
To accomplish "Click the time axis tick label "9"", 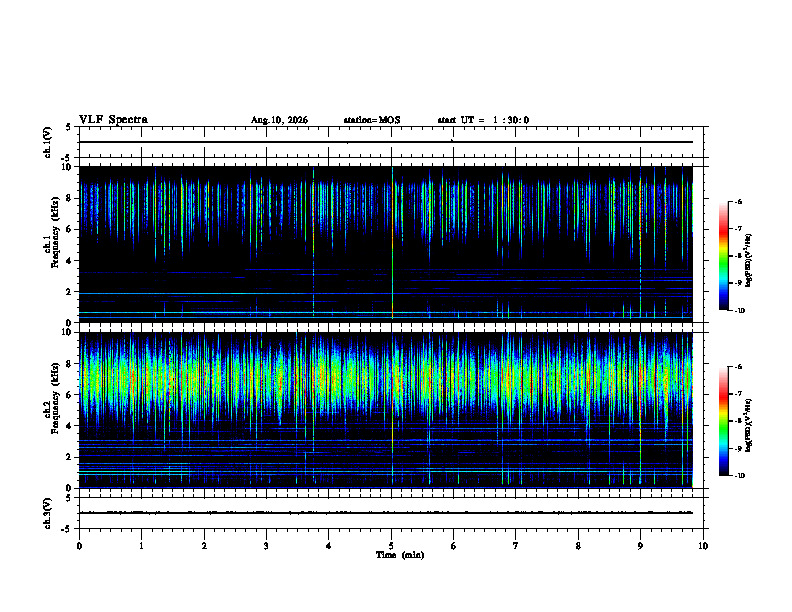I will click(640, 546).
